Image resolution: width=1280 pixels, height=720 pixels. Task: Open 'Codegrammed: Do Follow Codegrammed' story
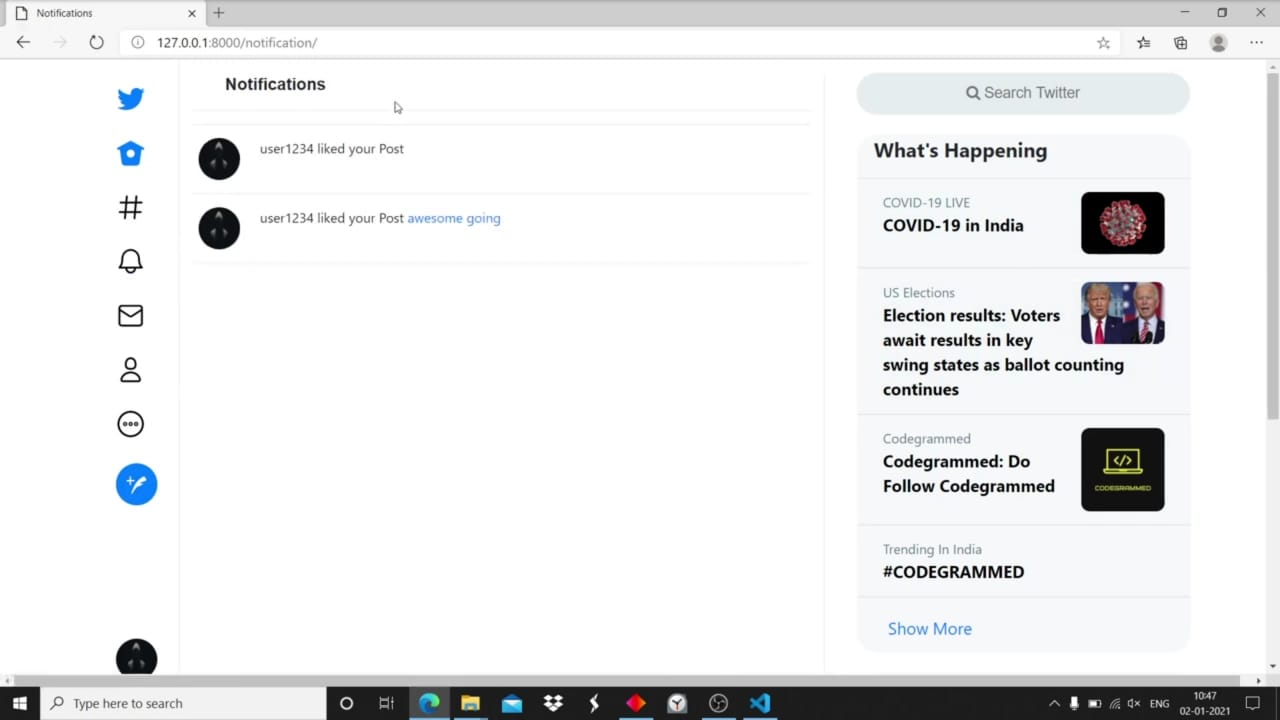pos(969,474)
